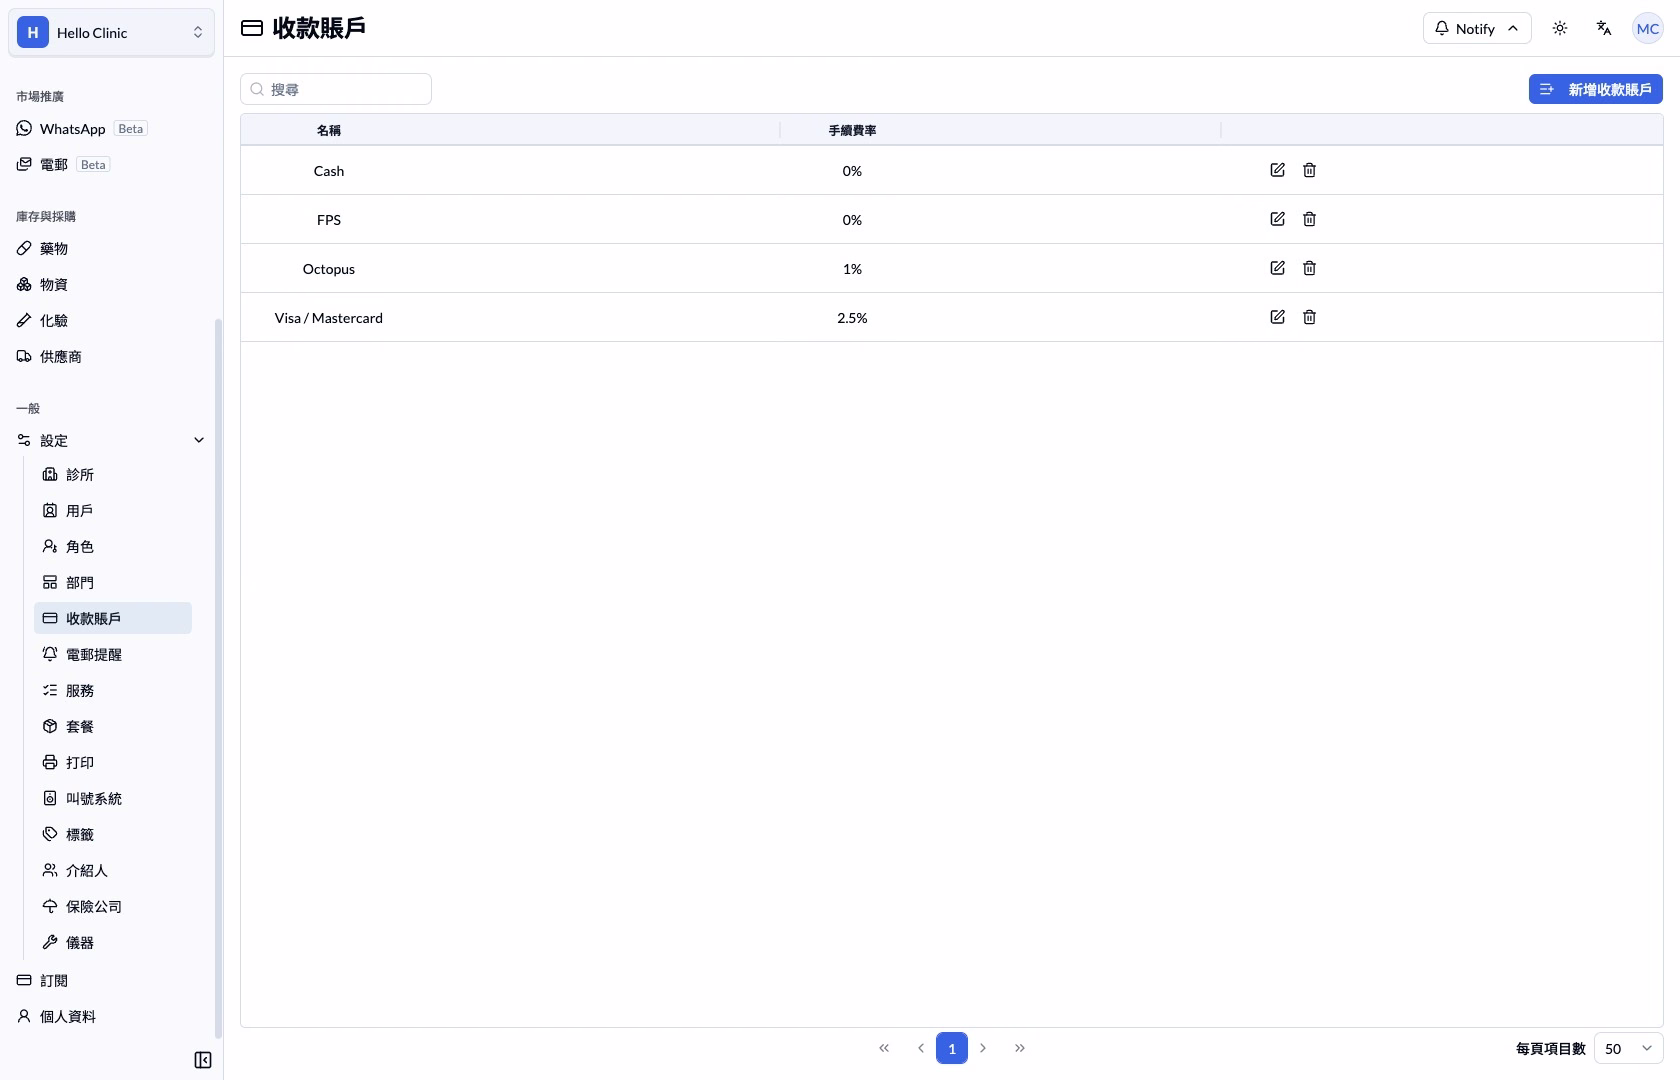
Task: Click the Octopus name cell
Action: 329,269
